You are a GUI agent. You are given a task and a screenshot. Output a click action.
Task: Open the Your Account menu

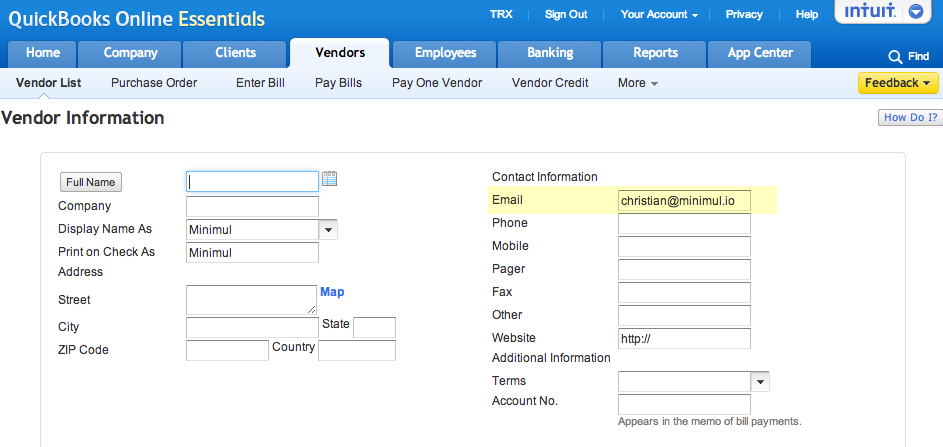click(x=659, y=14)
